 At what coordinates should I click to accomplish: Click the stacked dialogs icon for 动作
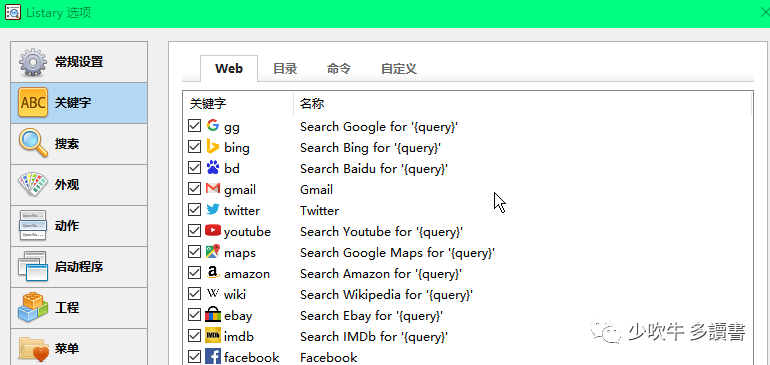tap(33, 225)
